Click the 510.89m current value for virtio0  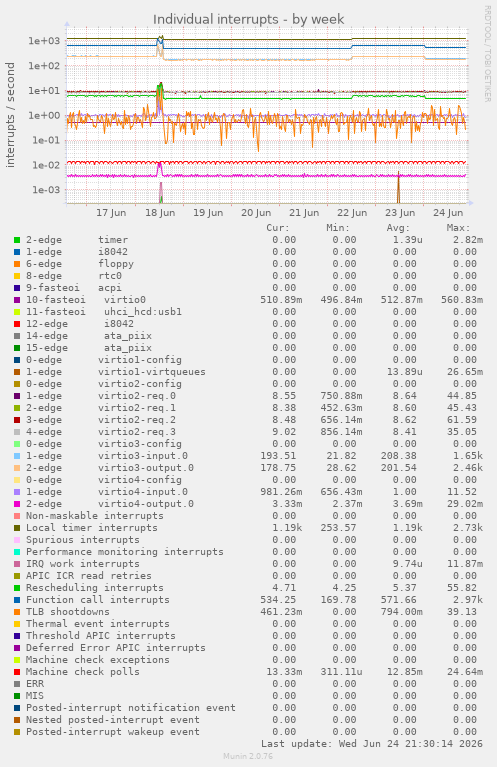point(281,300)
